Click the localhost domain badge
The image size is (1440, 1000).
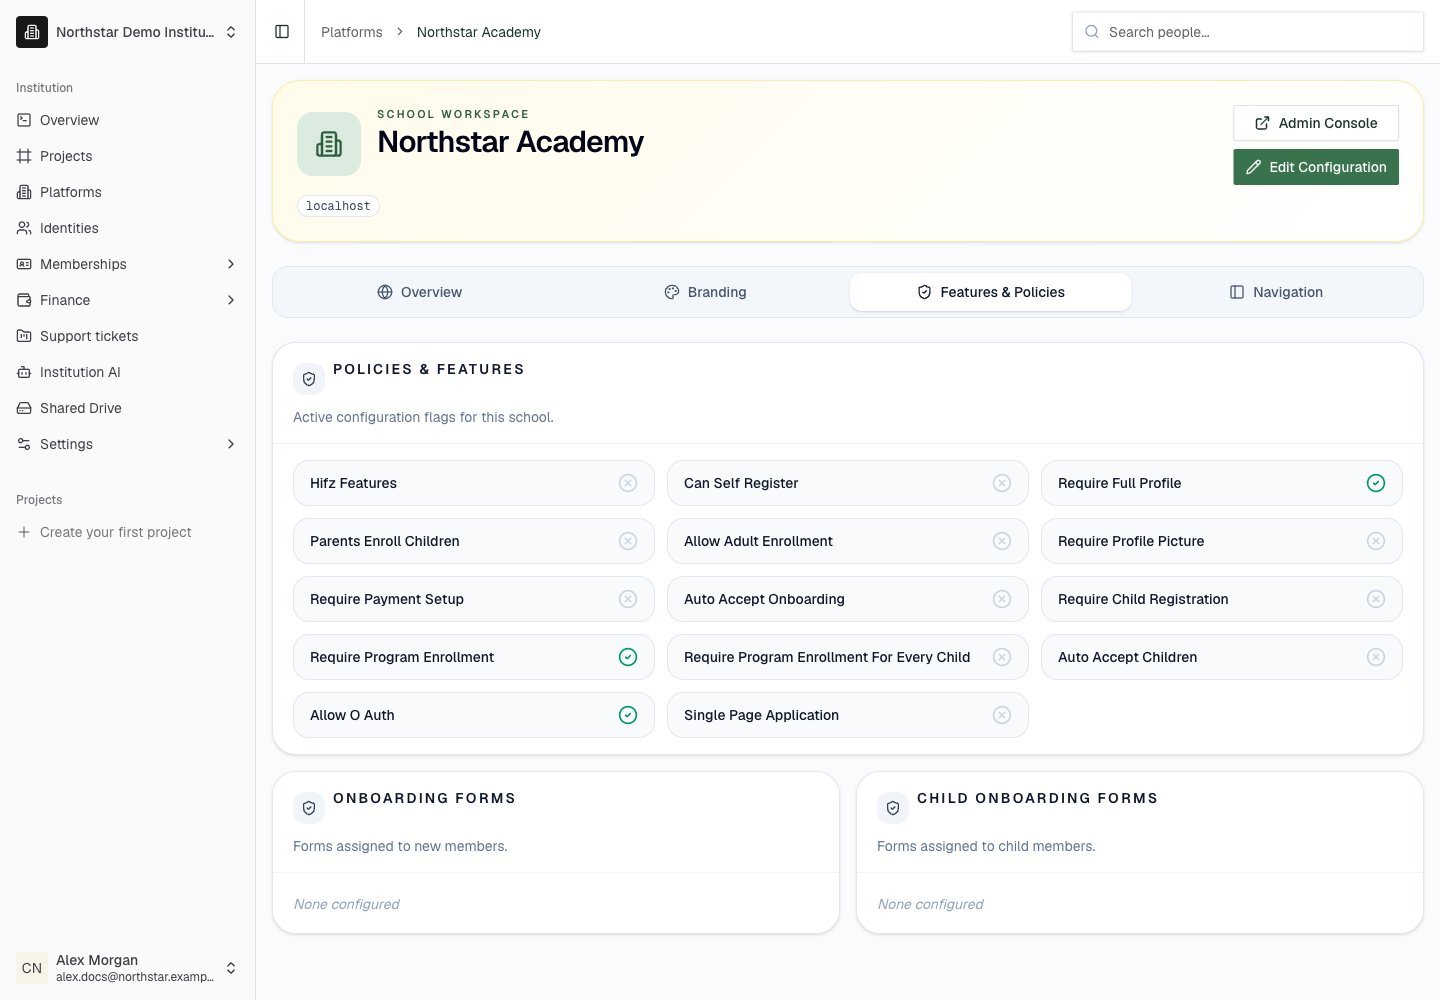(x=338, y=206)
